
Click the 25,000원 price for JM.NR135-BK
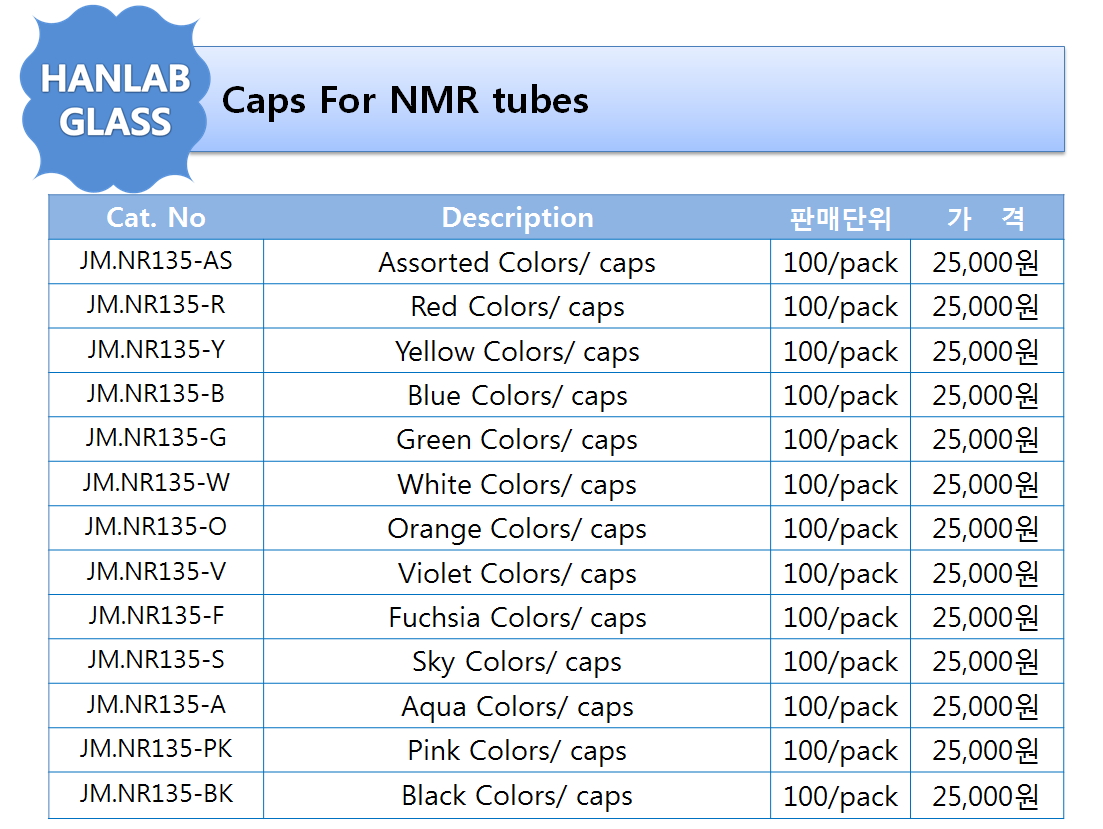click(986, 796)
